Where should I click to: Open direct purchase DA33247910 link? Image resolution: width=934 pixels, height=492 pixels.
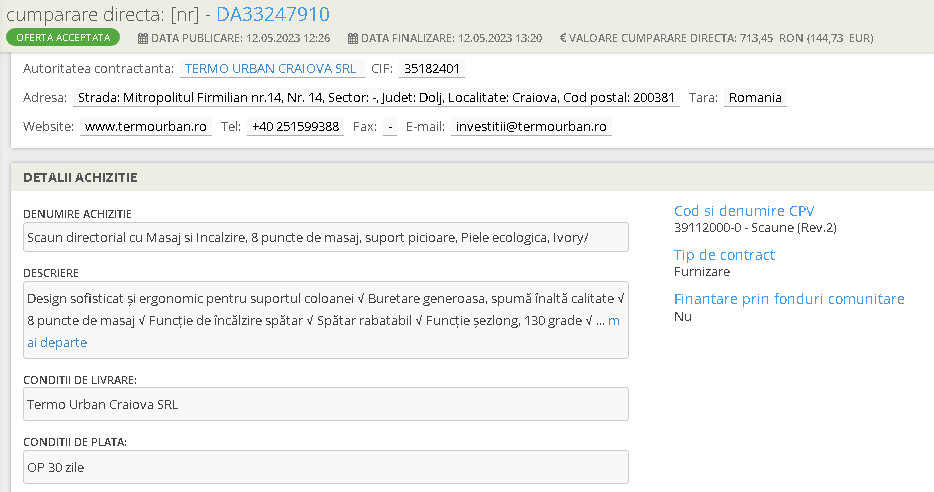click(x=273, y=14)
